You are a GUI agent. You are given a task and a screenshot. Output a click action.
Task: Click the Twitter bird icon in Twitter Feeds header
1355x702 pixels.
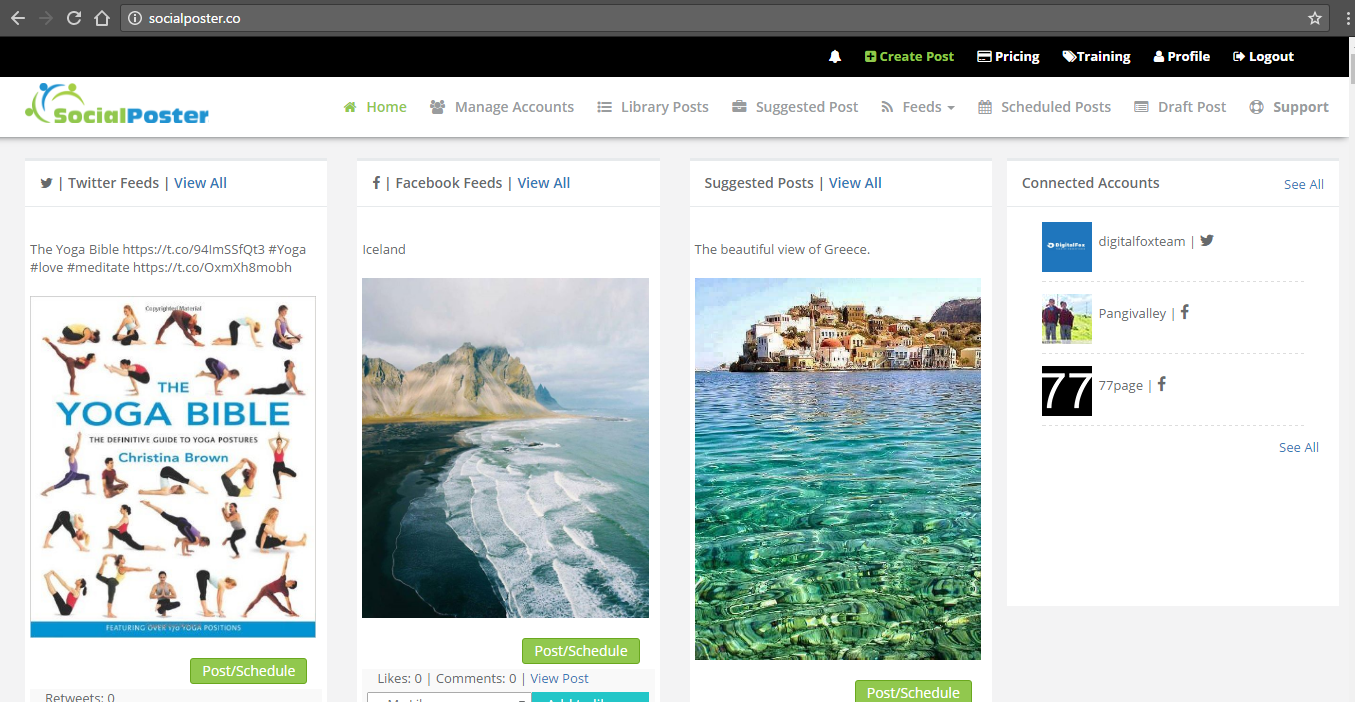point(46,183)
